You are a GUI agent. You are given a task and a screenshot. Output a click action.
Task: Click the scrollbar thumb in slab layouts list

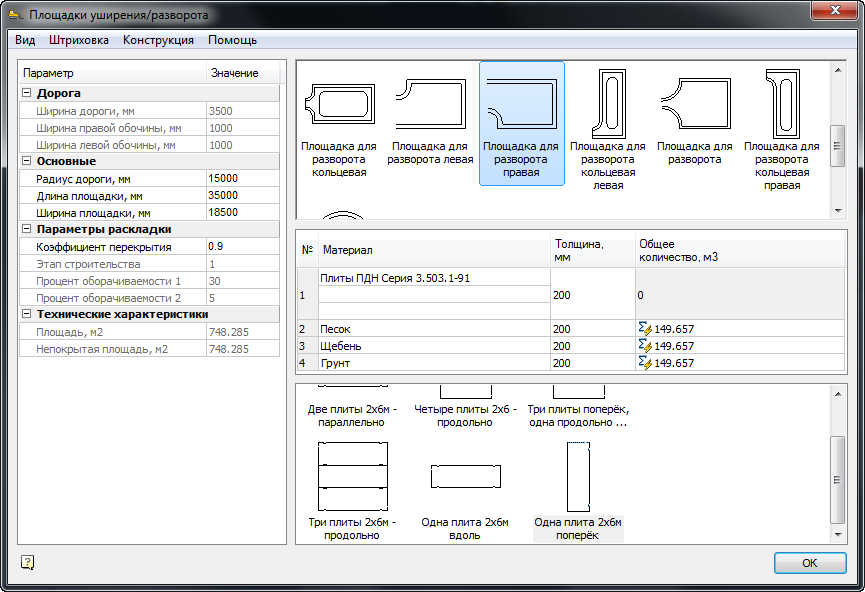click(x=837, y=479)
